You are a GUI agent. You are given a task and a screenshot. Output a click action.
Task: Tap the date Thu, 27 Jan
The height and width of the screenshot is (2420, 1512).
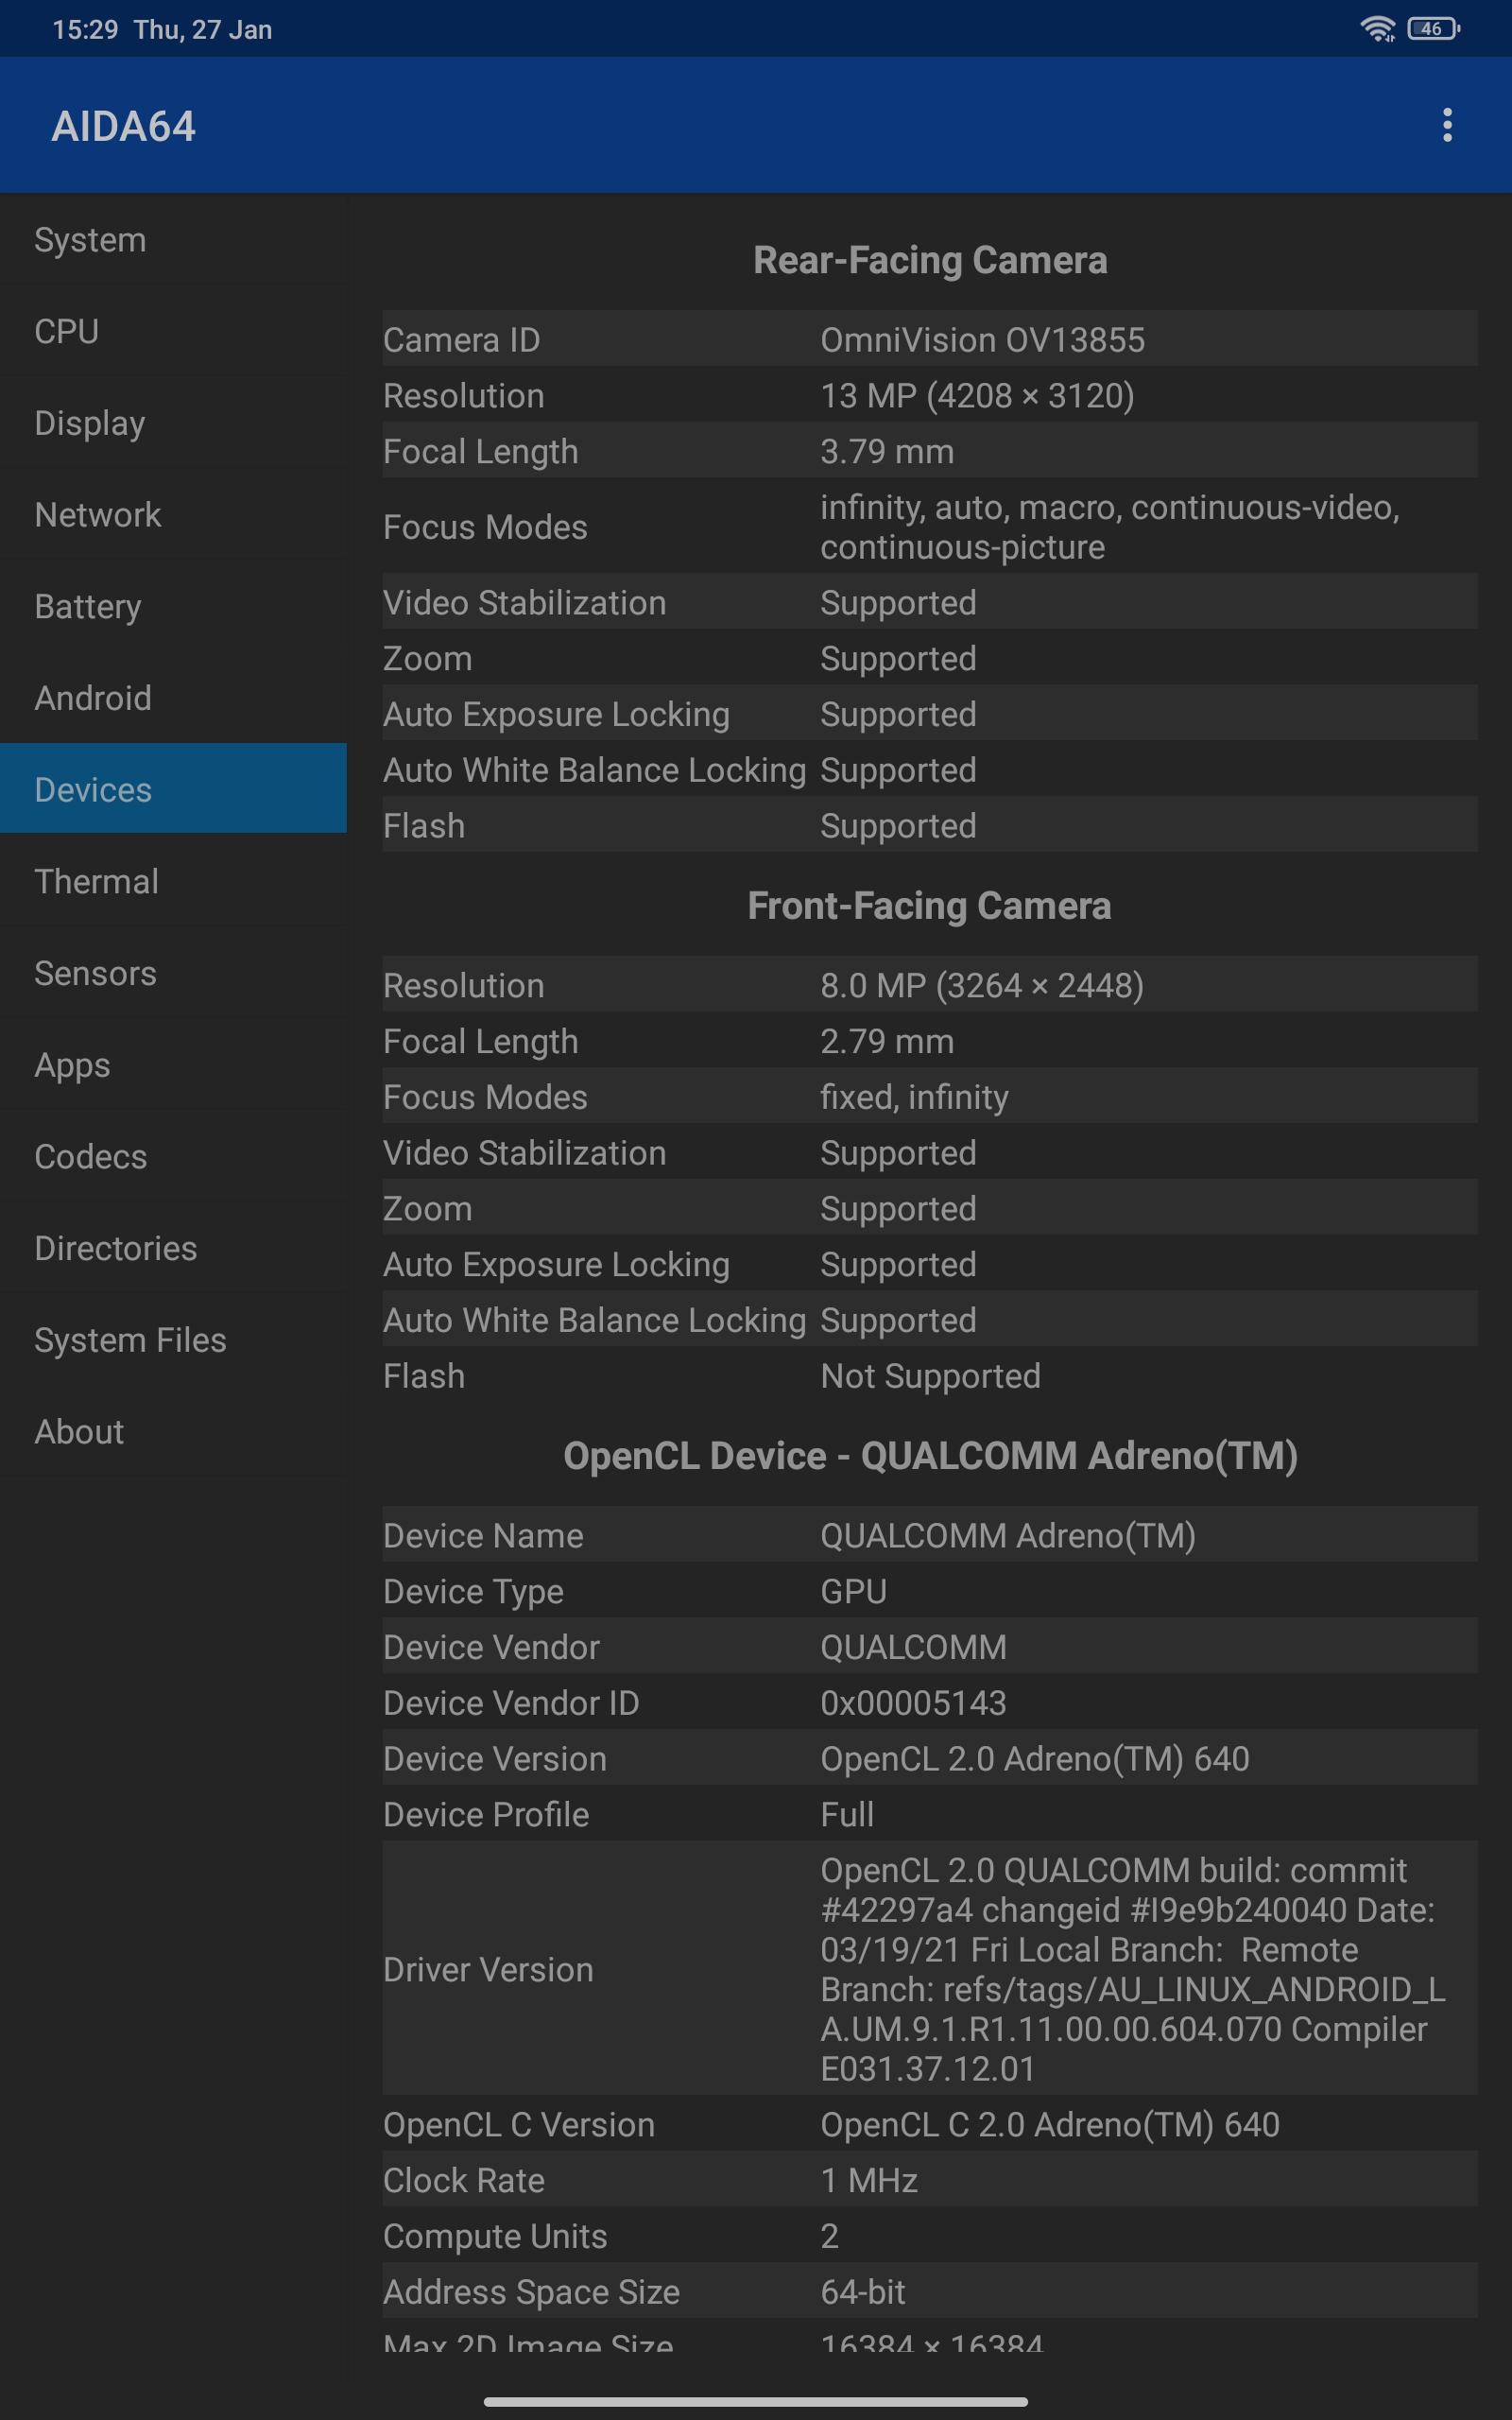pyautogui.click(x=203, y=30)
